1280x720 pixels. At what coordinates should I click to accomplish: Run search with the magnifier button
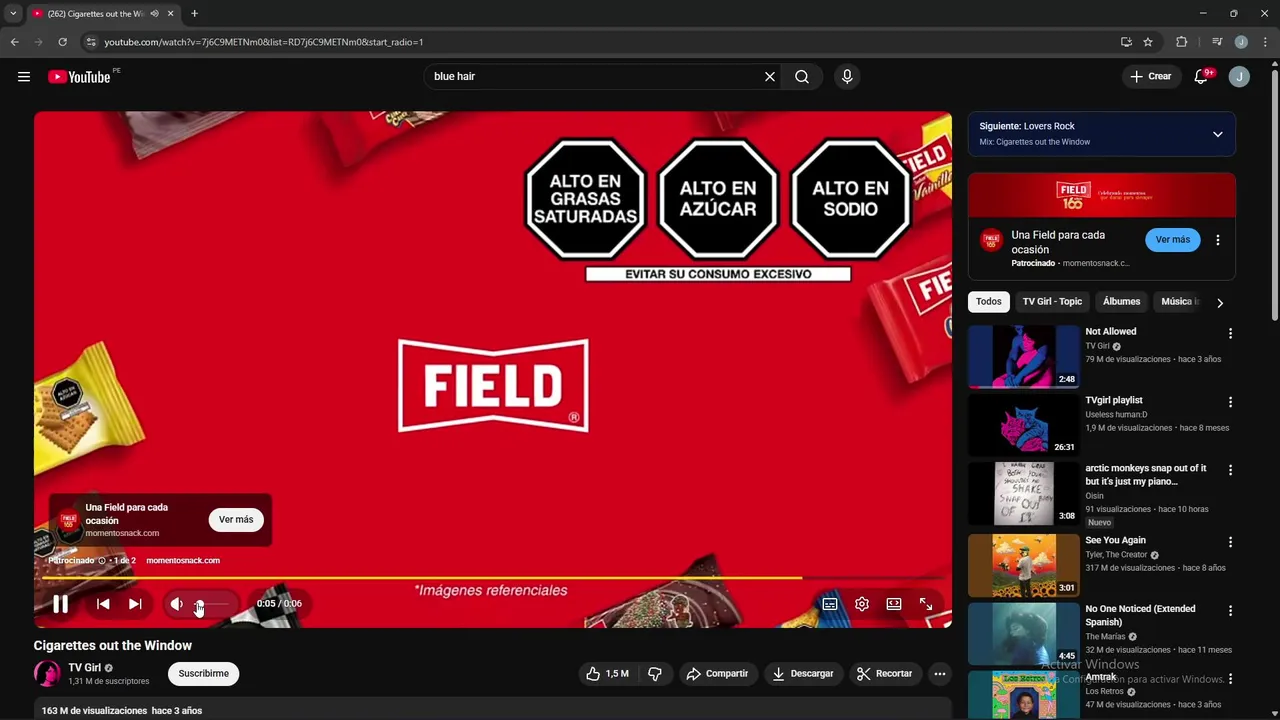pyautogui.click(x=802, y=77)
